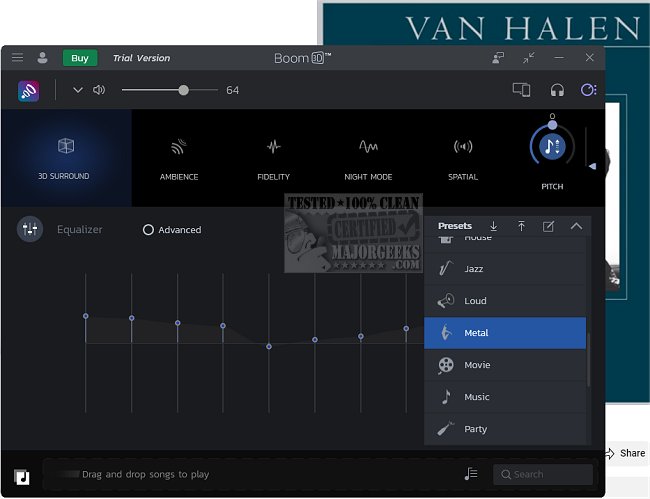Open the quick controls chat-person icon
650x499 pixels.
click(498, 58)
